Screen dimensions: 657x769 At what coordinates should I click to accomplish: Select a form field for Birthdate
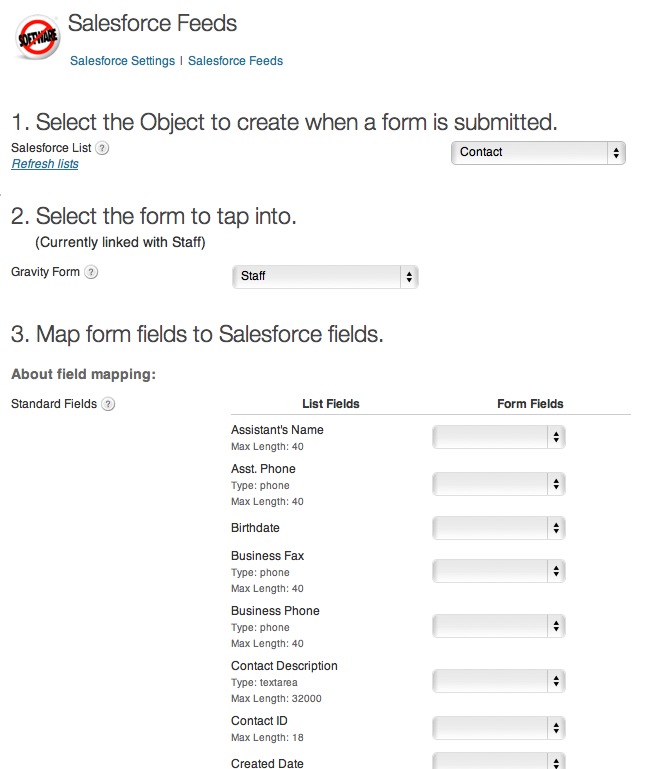[x=499, y=528]
